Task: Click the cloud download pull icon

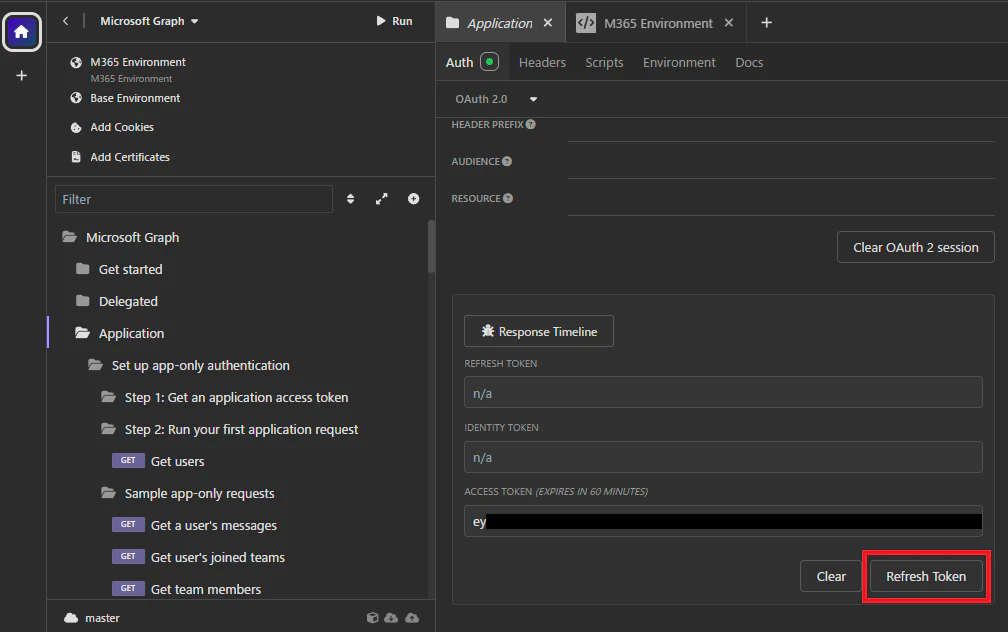Action: (391, 618)
